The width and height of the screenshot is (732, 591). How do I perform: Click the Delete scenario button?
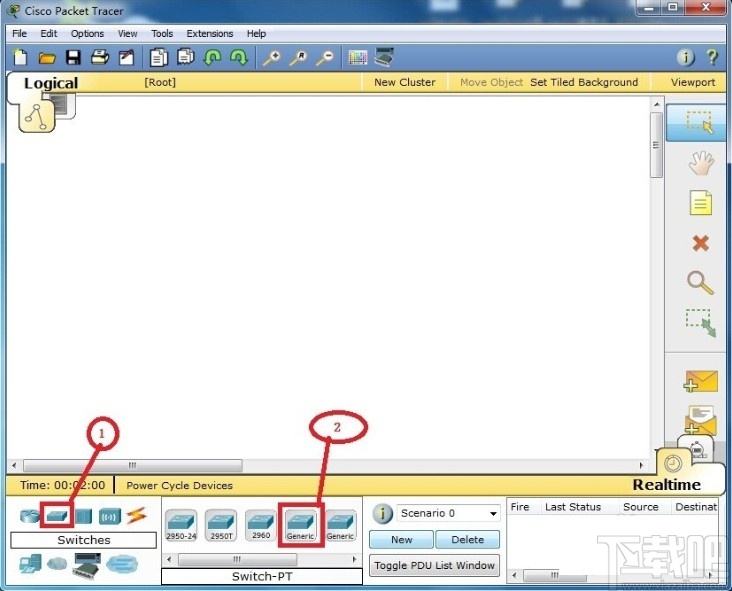[x=467, y=540]
